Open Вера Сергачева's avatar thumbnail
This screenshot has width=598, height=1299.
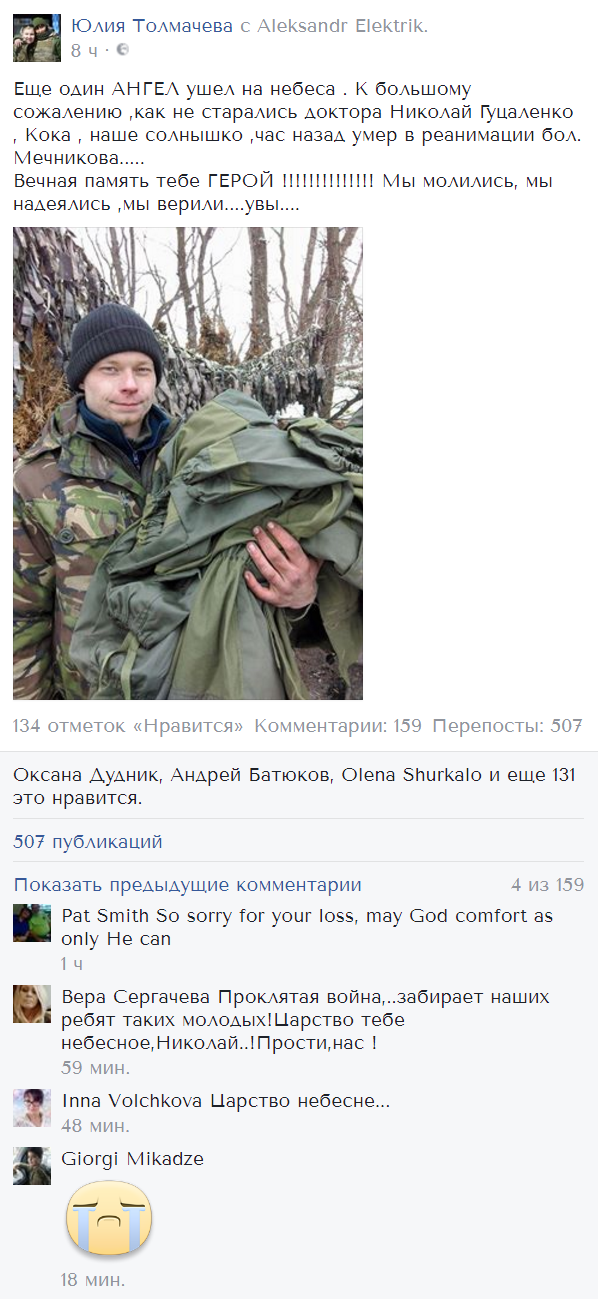pyautogui.click(x=32, y=1004)
